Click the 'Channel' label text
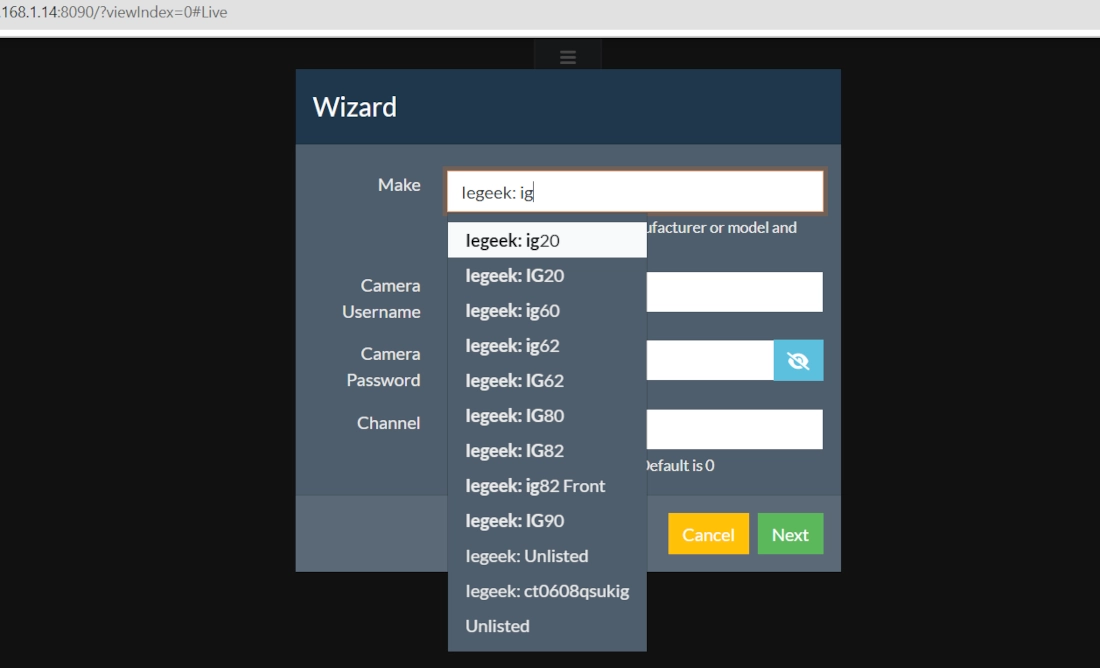 389,423
